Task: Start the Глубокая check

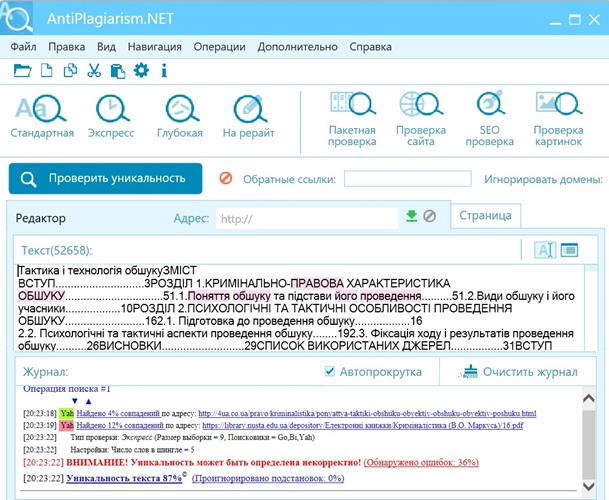Action: tap(180, 117)
